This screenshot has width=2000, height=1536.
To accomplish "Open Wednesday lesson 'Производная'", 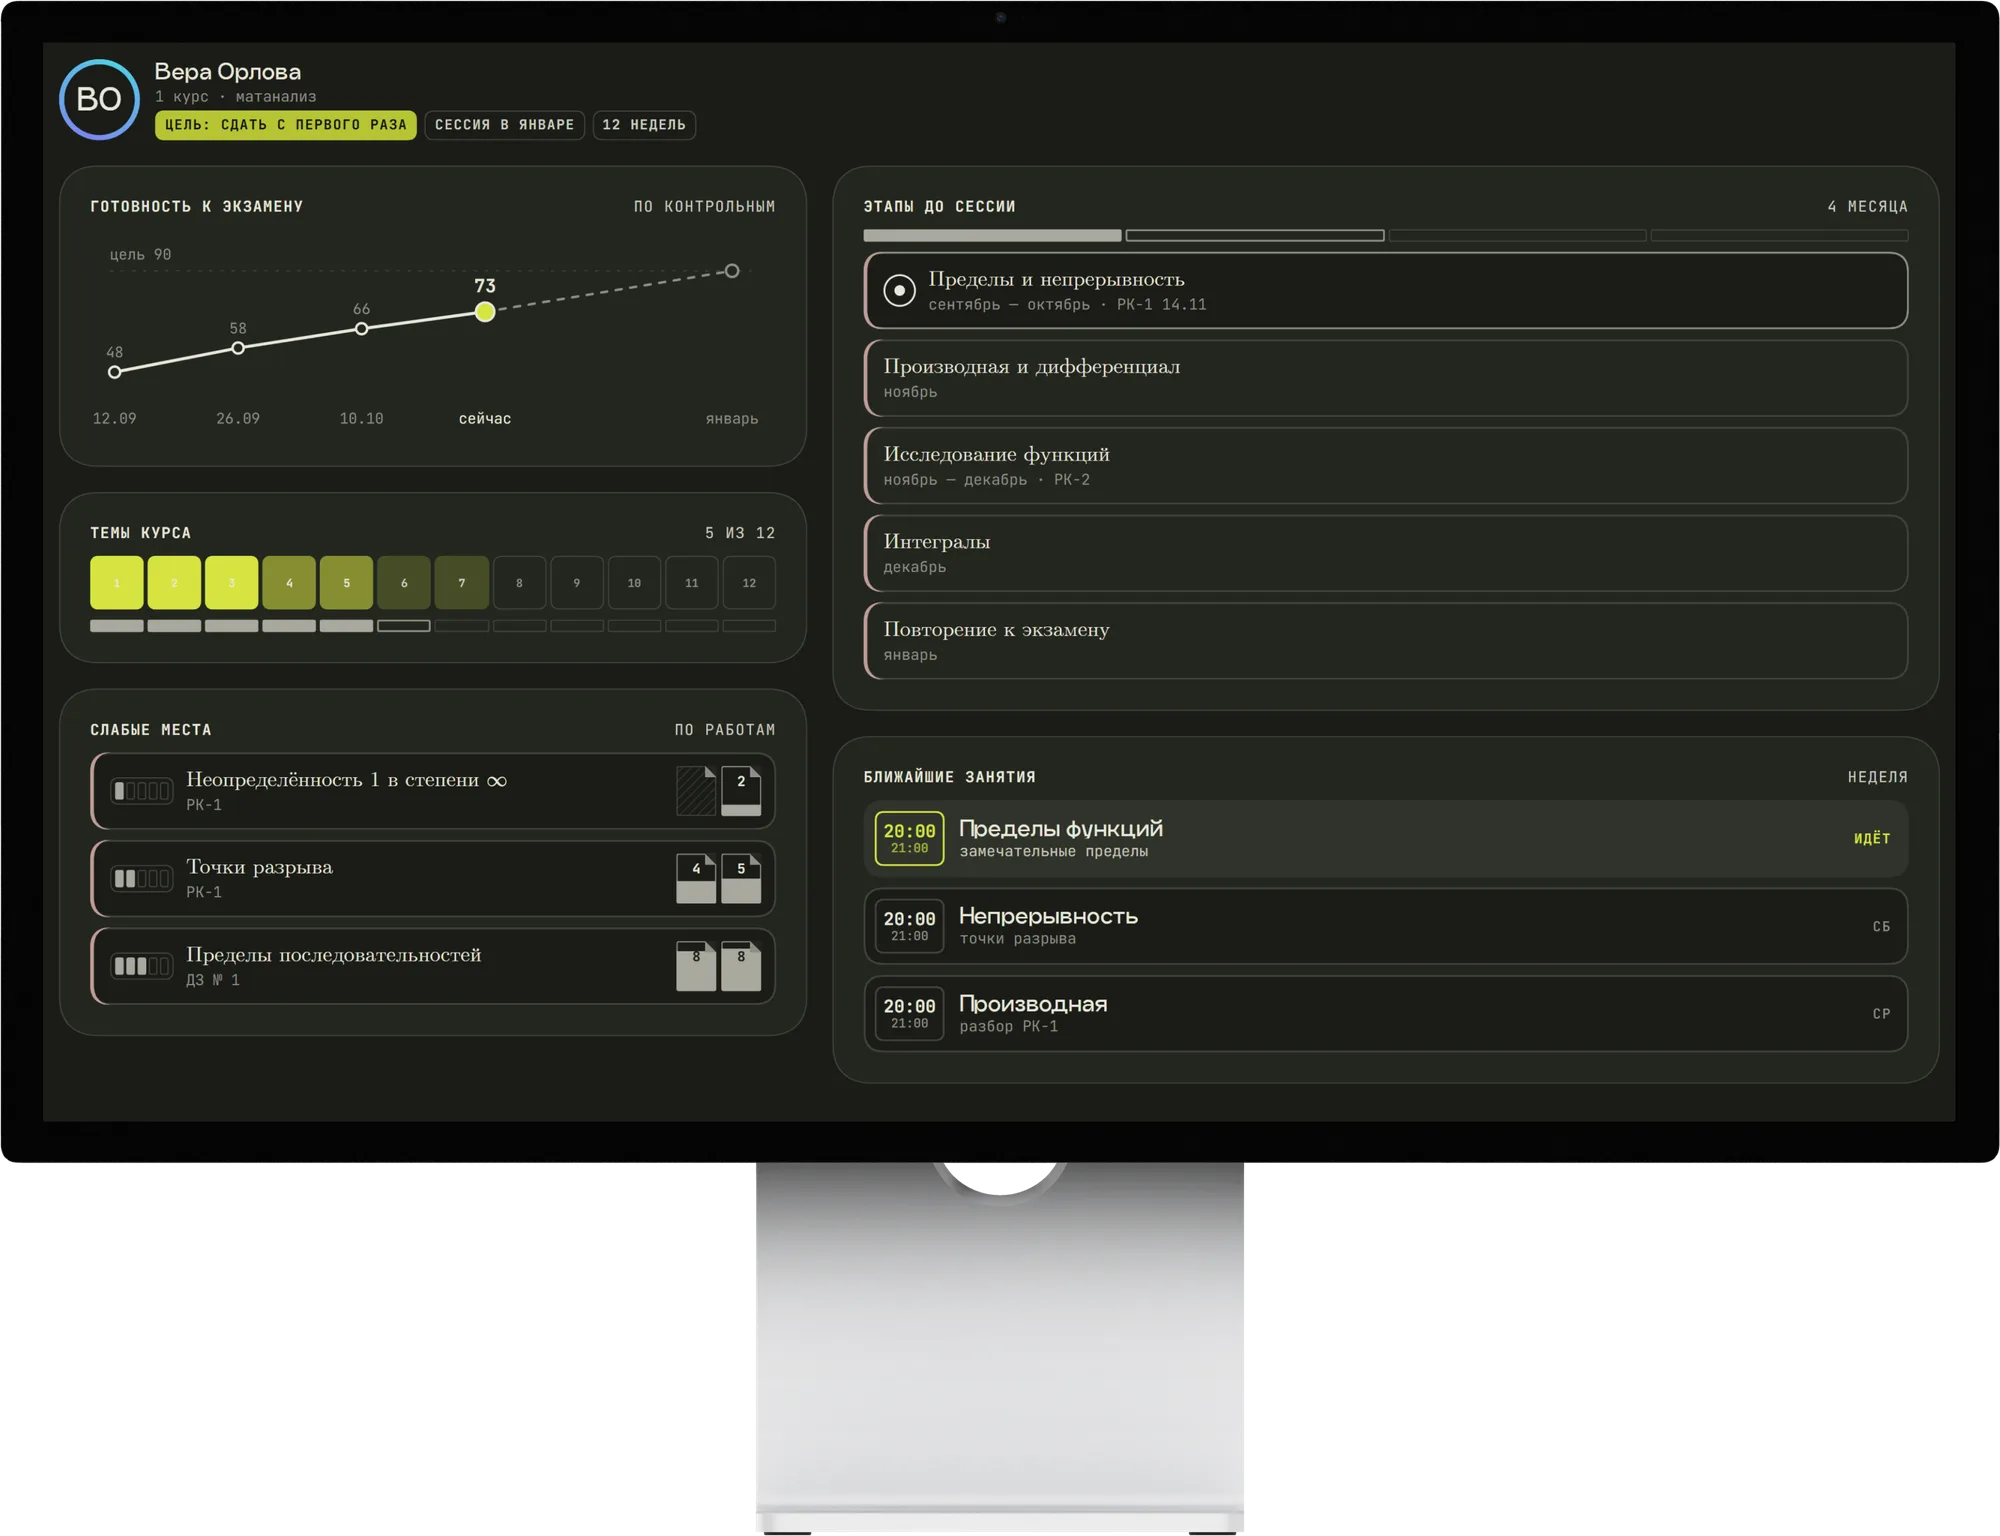I will coord(1386,1014).
